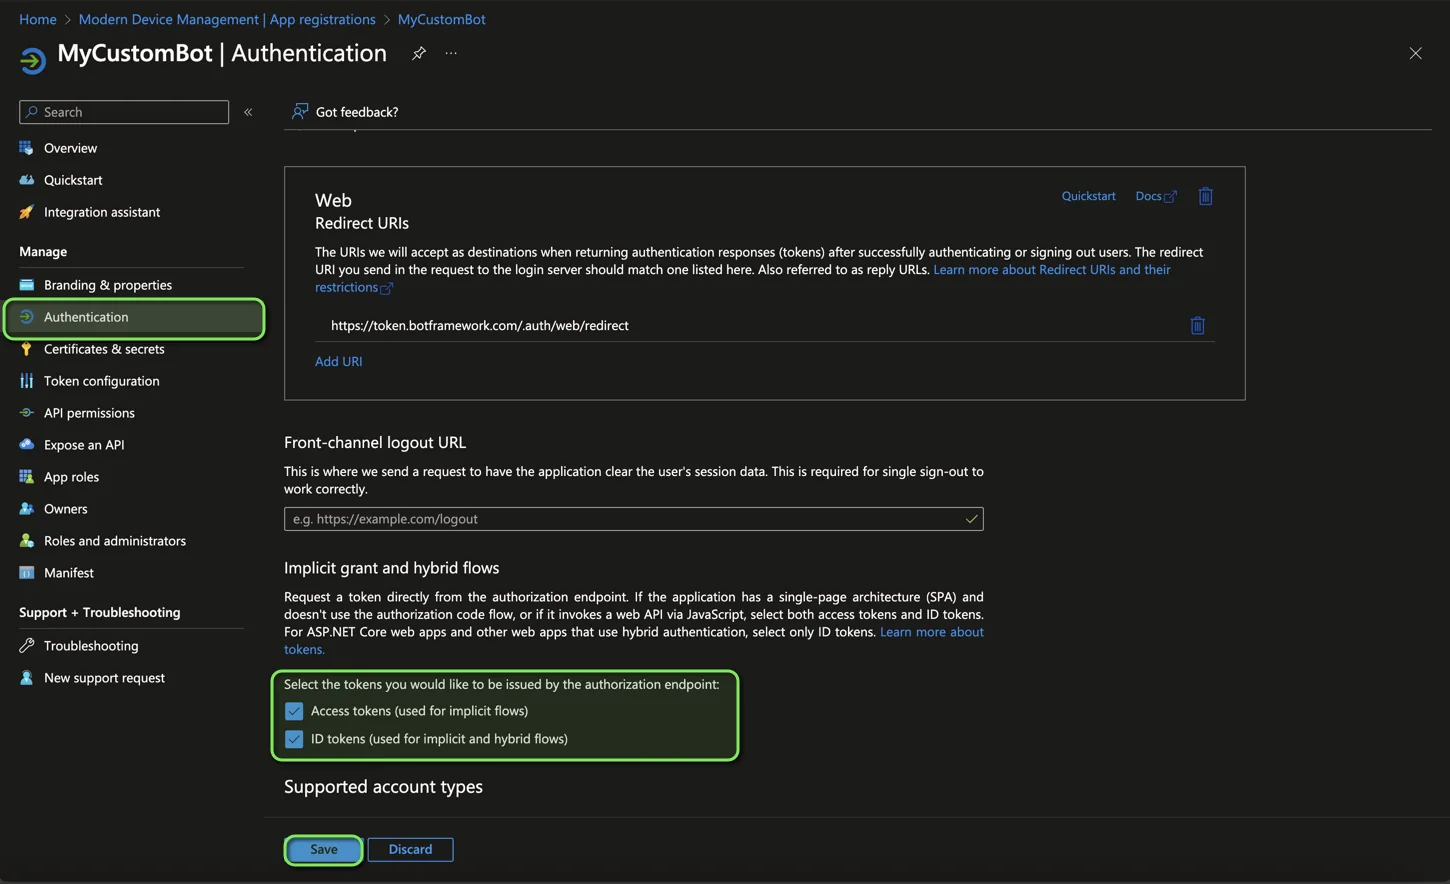The width and height of the screenshot is (1450, 884).
Task: Open New support request in sidebar
Action: [x=104, y=678]
